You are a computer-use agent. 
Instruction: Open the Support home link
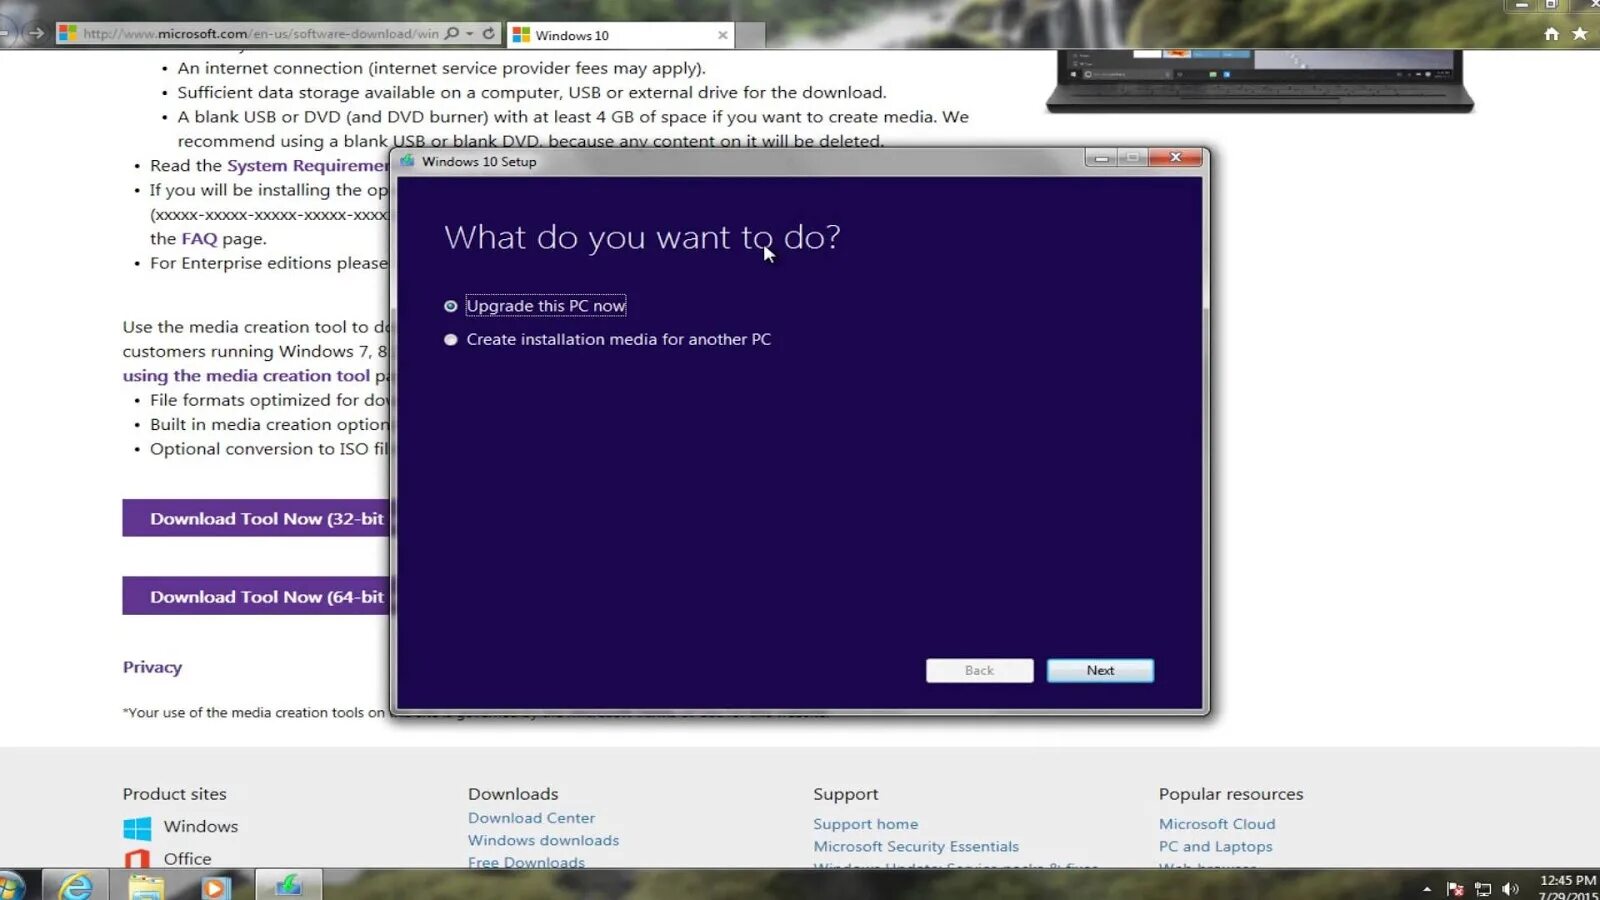pos(865,824)
